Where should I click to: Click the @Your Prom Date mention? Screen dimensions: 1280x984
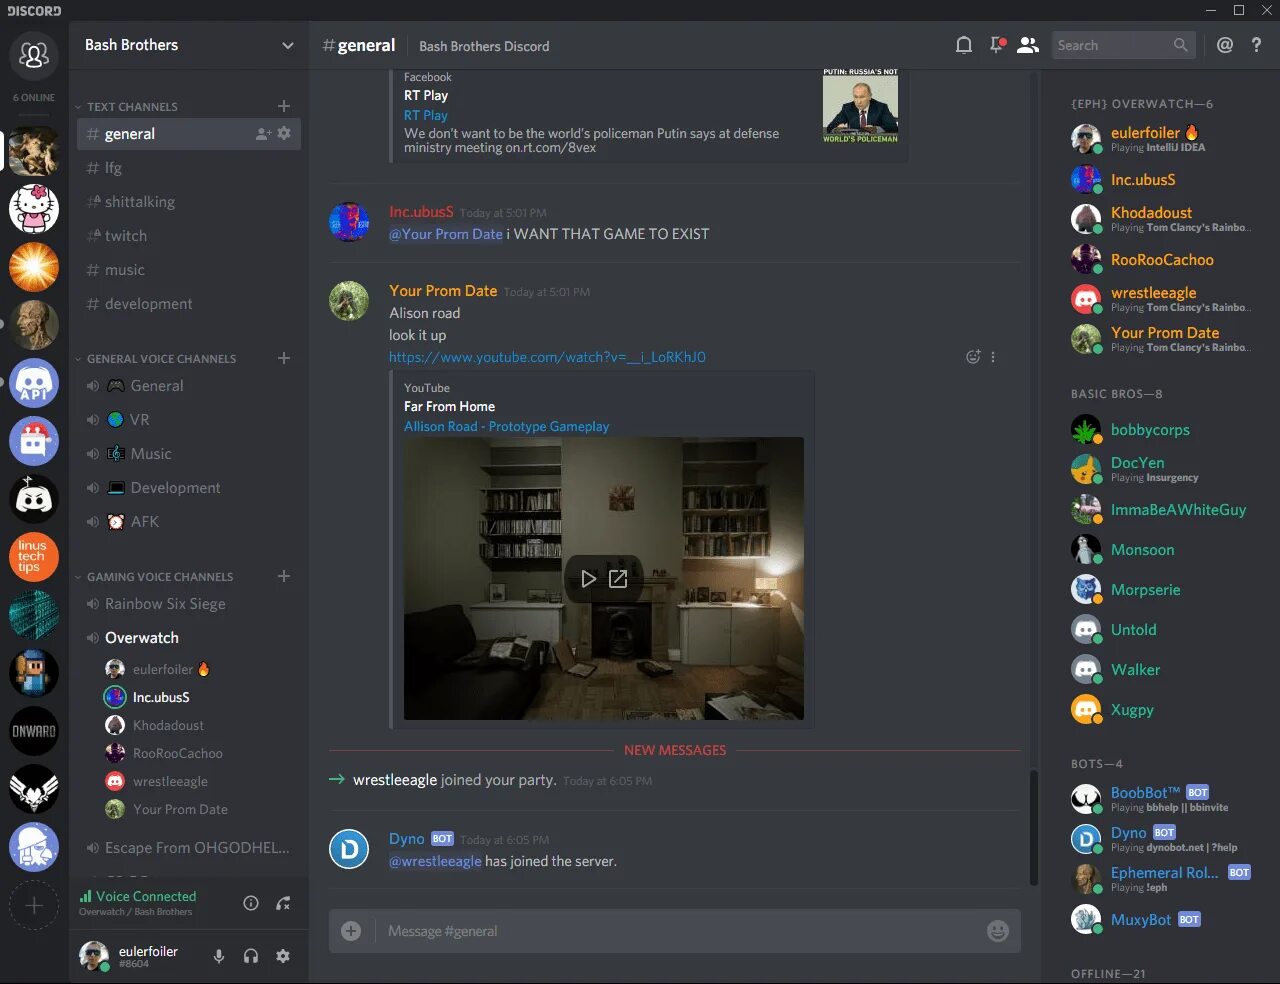click(446, 234)
